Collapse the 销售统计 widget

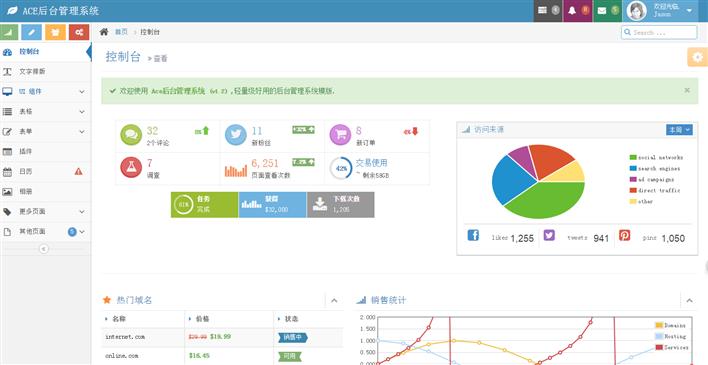tap(689, 300)
